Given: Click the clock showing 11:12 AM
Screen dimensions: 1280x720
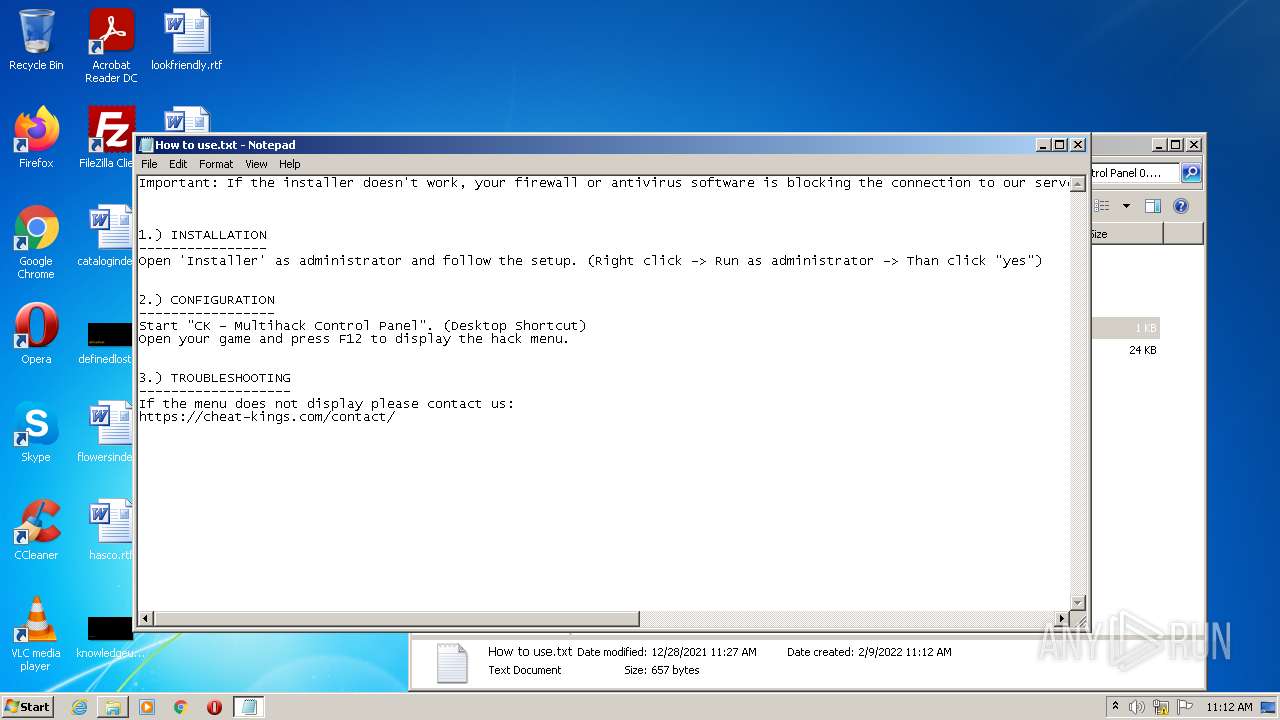Looking at the screenshot, I should [x=1229, y=707].
